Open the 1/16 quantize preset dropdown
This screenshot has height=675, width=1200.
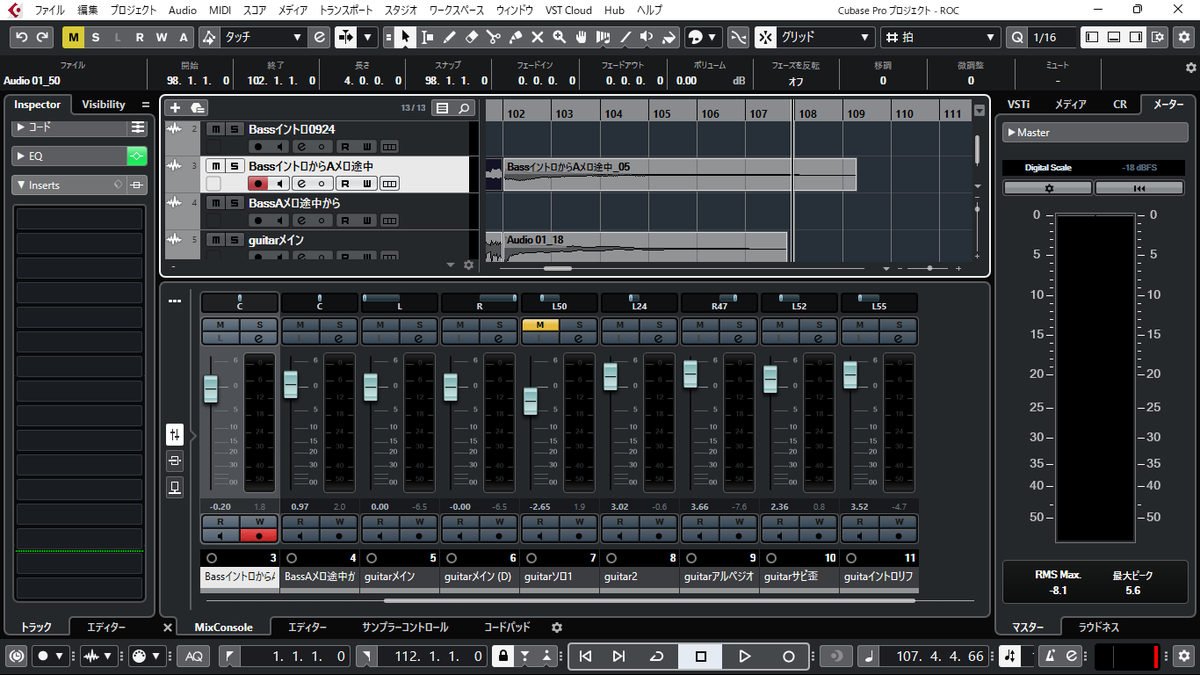[1051, 37]
